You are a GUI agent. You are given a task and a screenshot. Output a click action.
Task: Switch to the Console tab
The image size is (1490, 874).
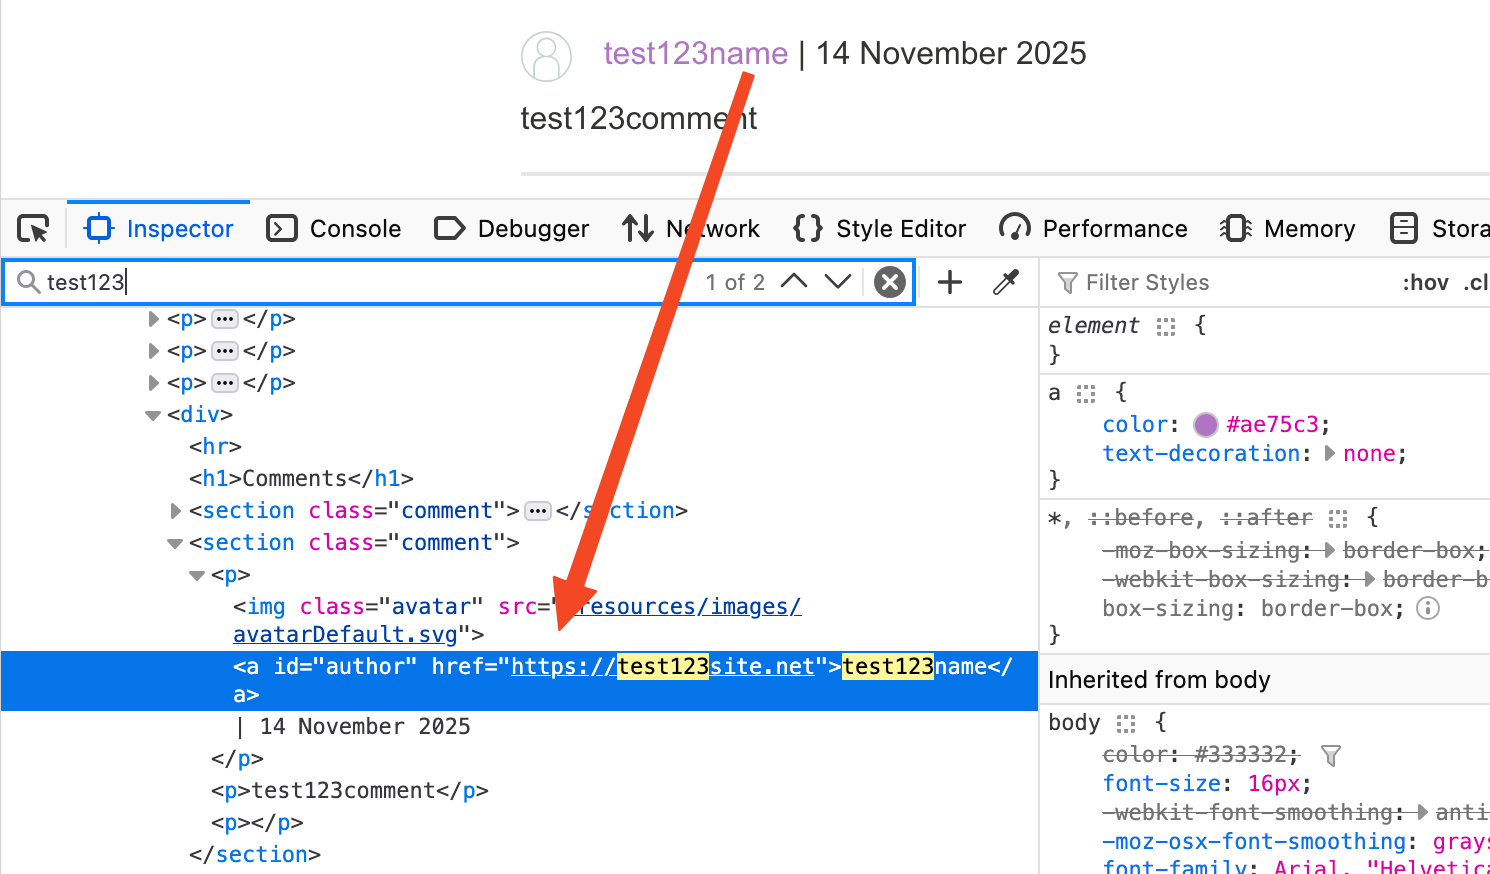[335, 229]
